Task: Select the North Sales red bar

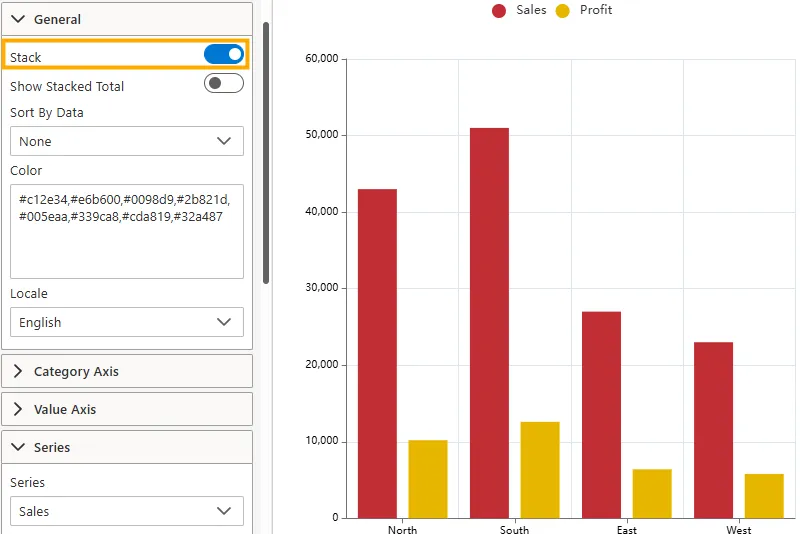Action: tap(377, 353)
